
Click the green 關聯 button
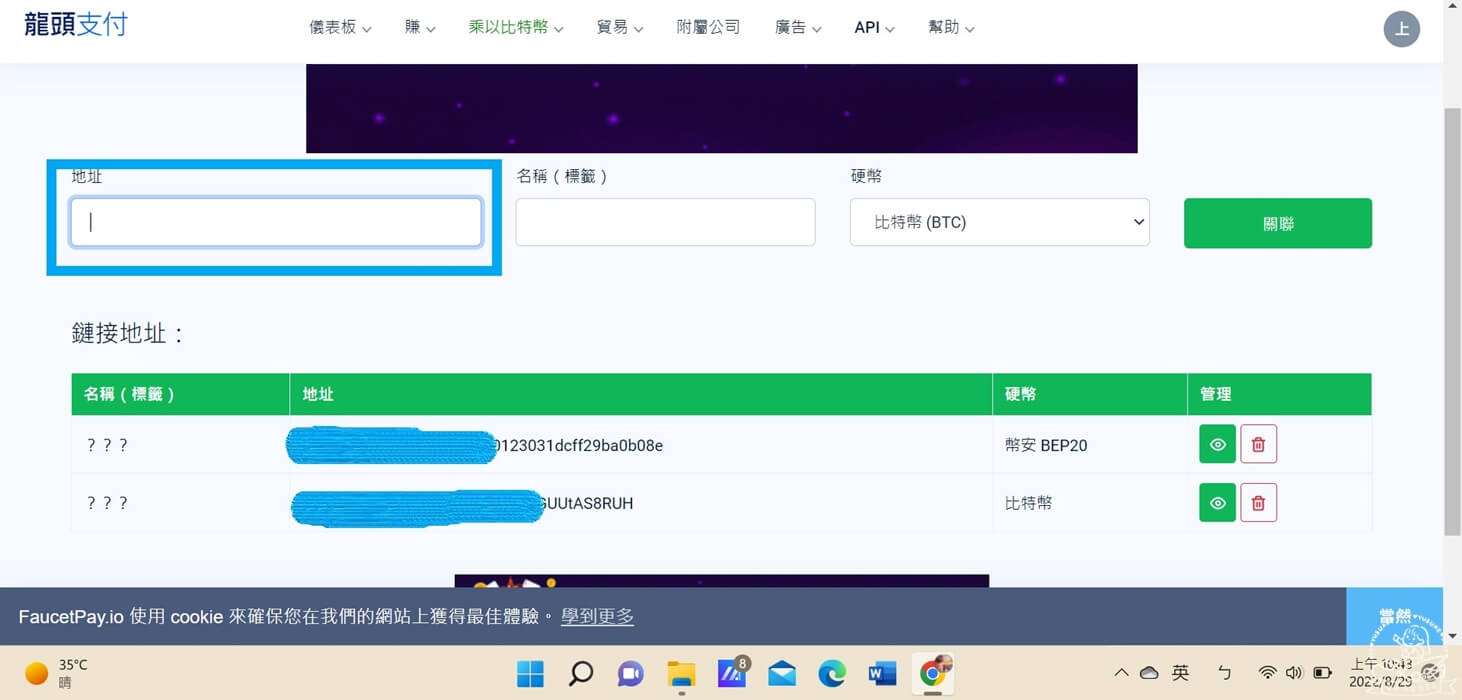pos(1277,223)
